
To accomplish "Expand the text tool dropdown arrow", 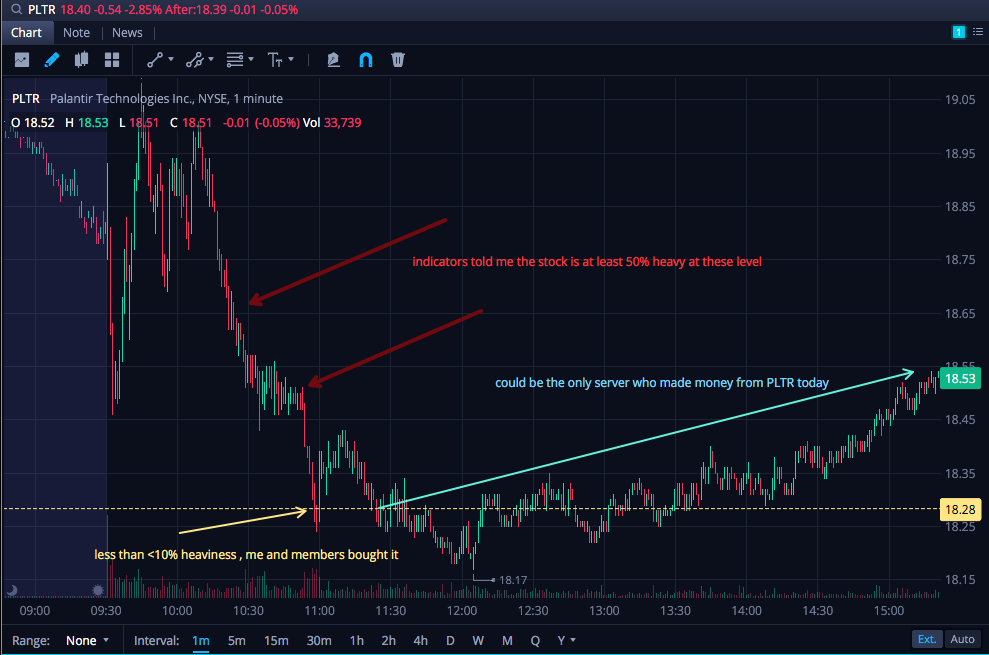I will (x=291, y=59).
